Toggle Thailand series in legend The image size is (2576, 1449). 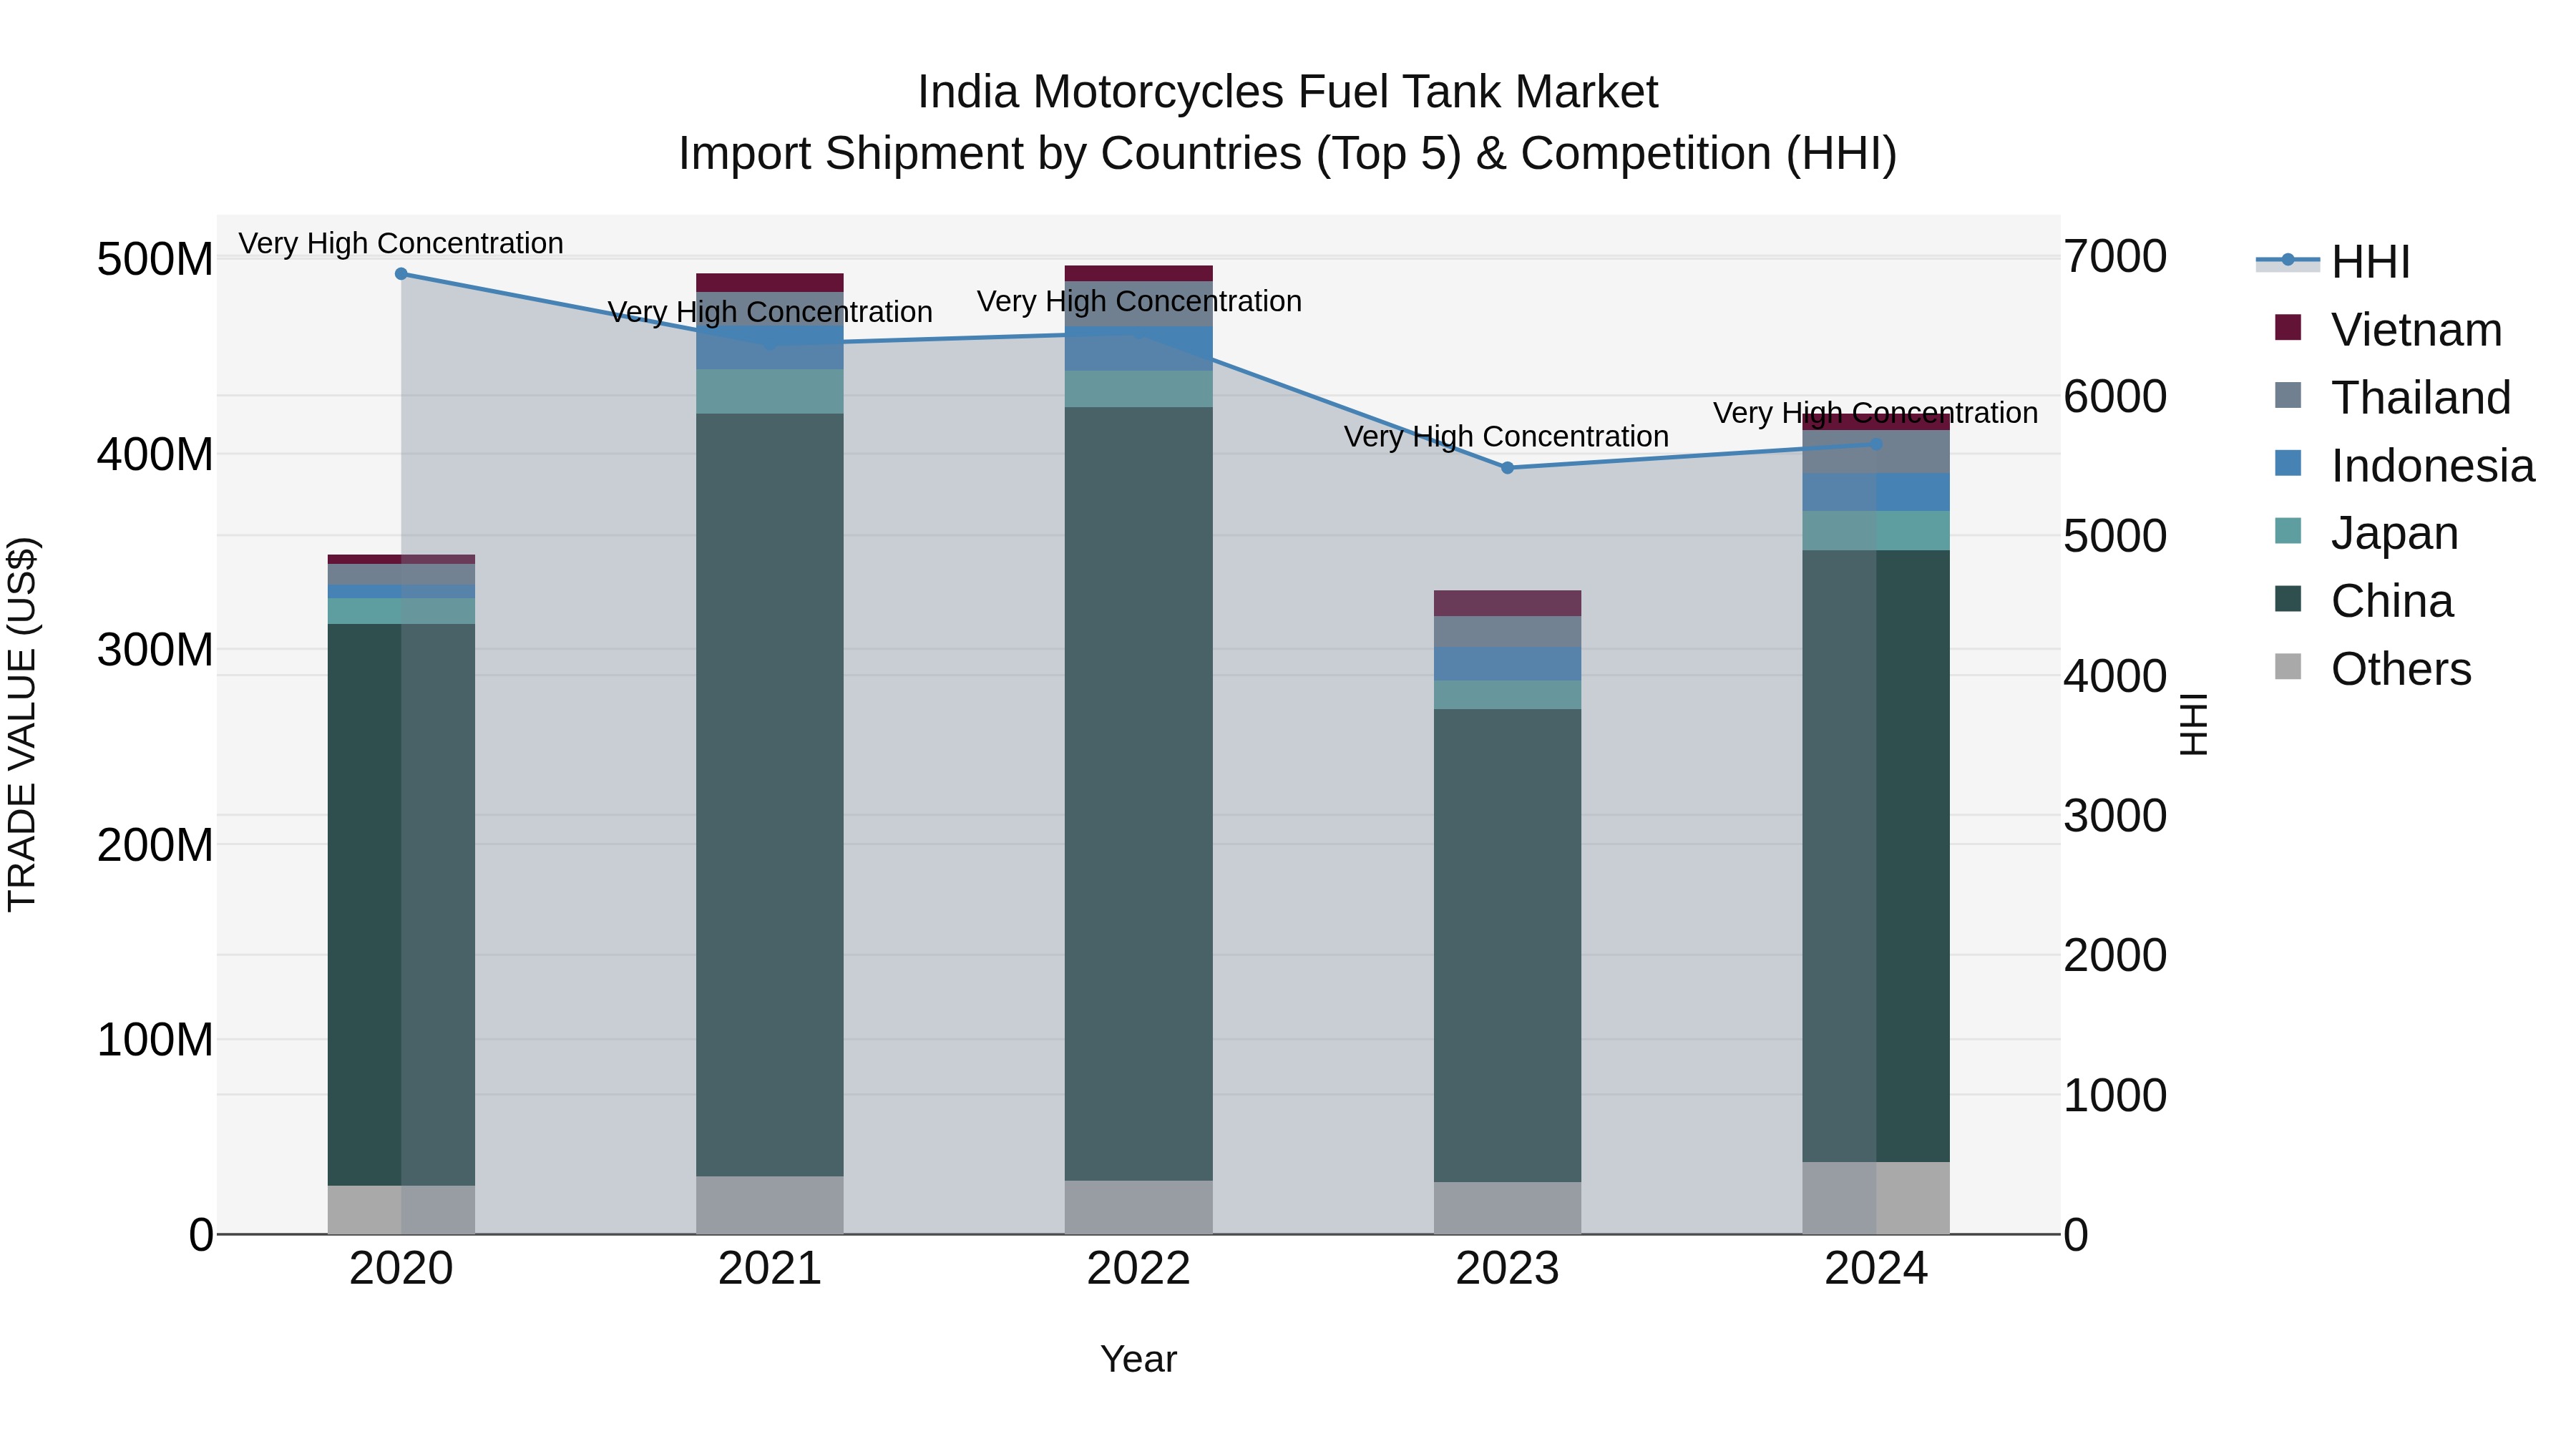click(x=2392, y=398)
